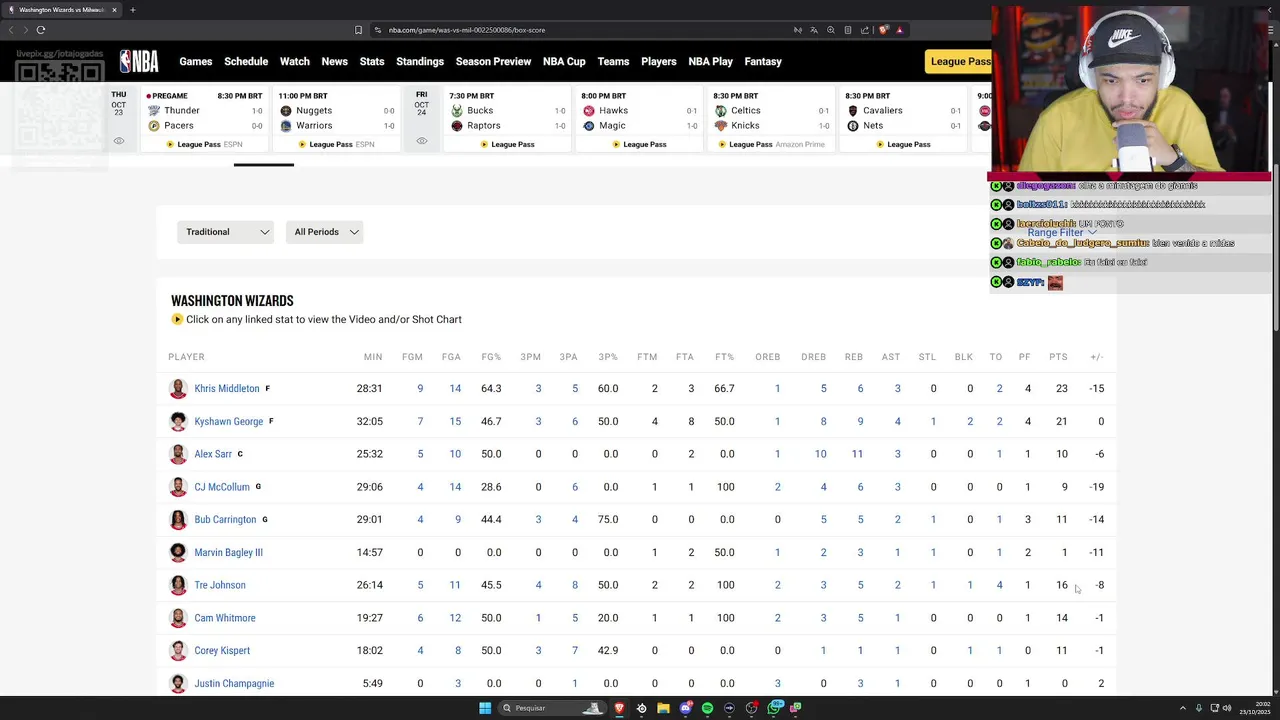Click Windows Start button on taskbar
Image resolution: width=1280 pixels, height=720 pixels.
(x=485, y=708)
